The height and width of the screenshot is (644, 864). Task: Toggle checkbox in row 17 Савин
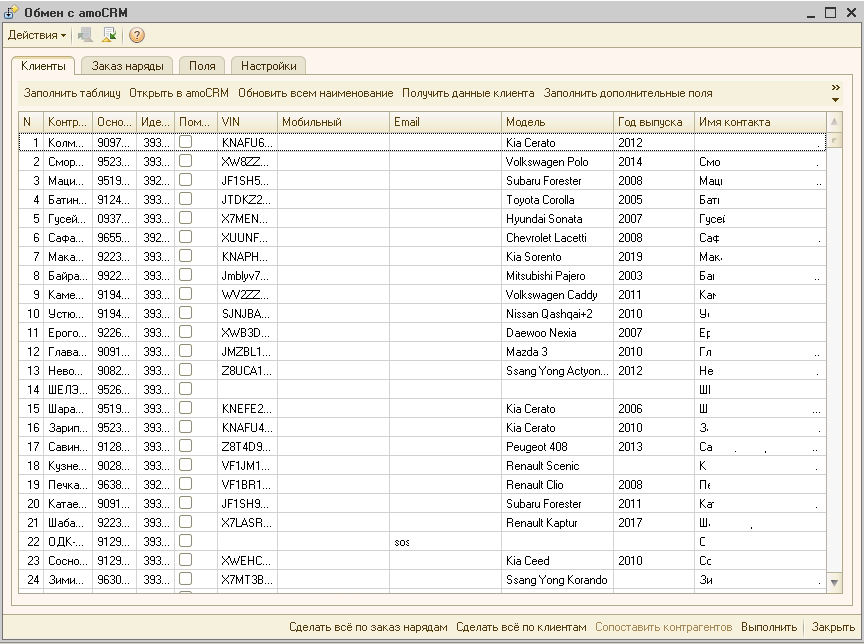pos(186,446)
